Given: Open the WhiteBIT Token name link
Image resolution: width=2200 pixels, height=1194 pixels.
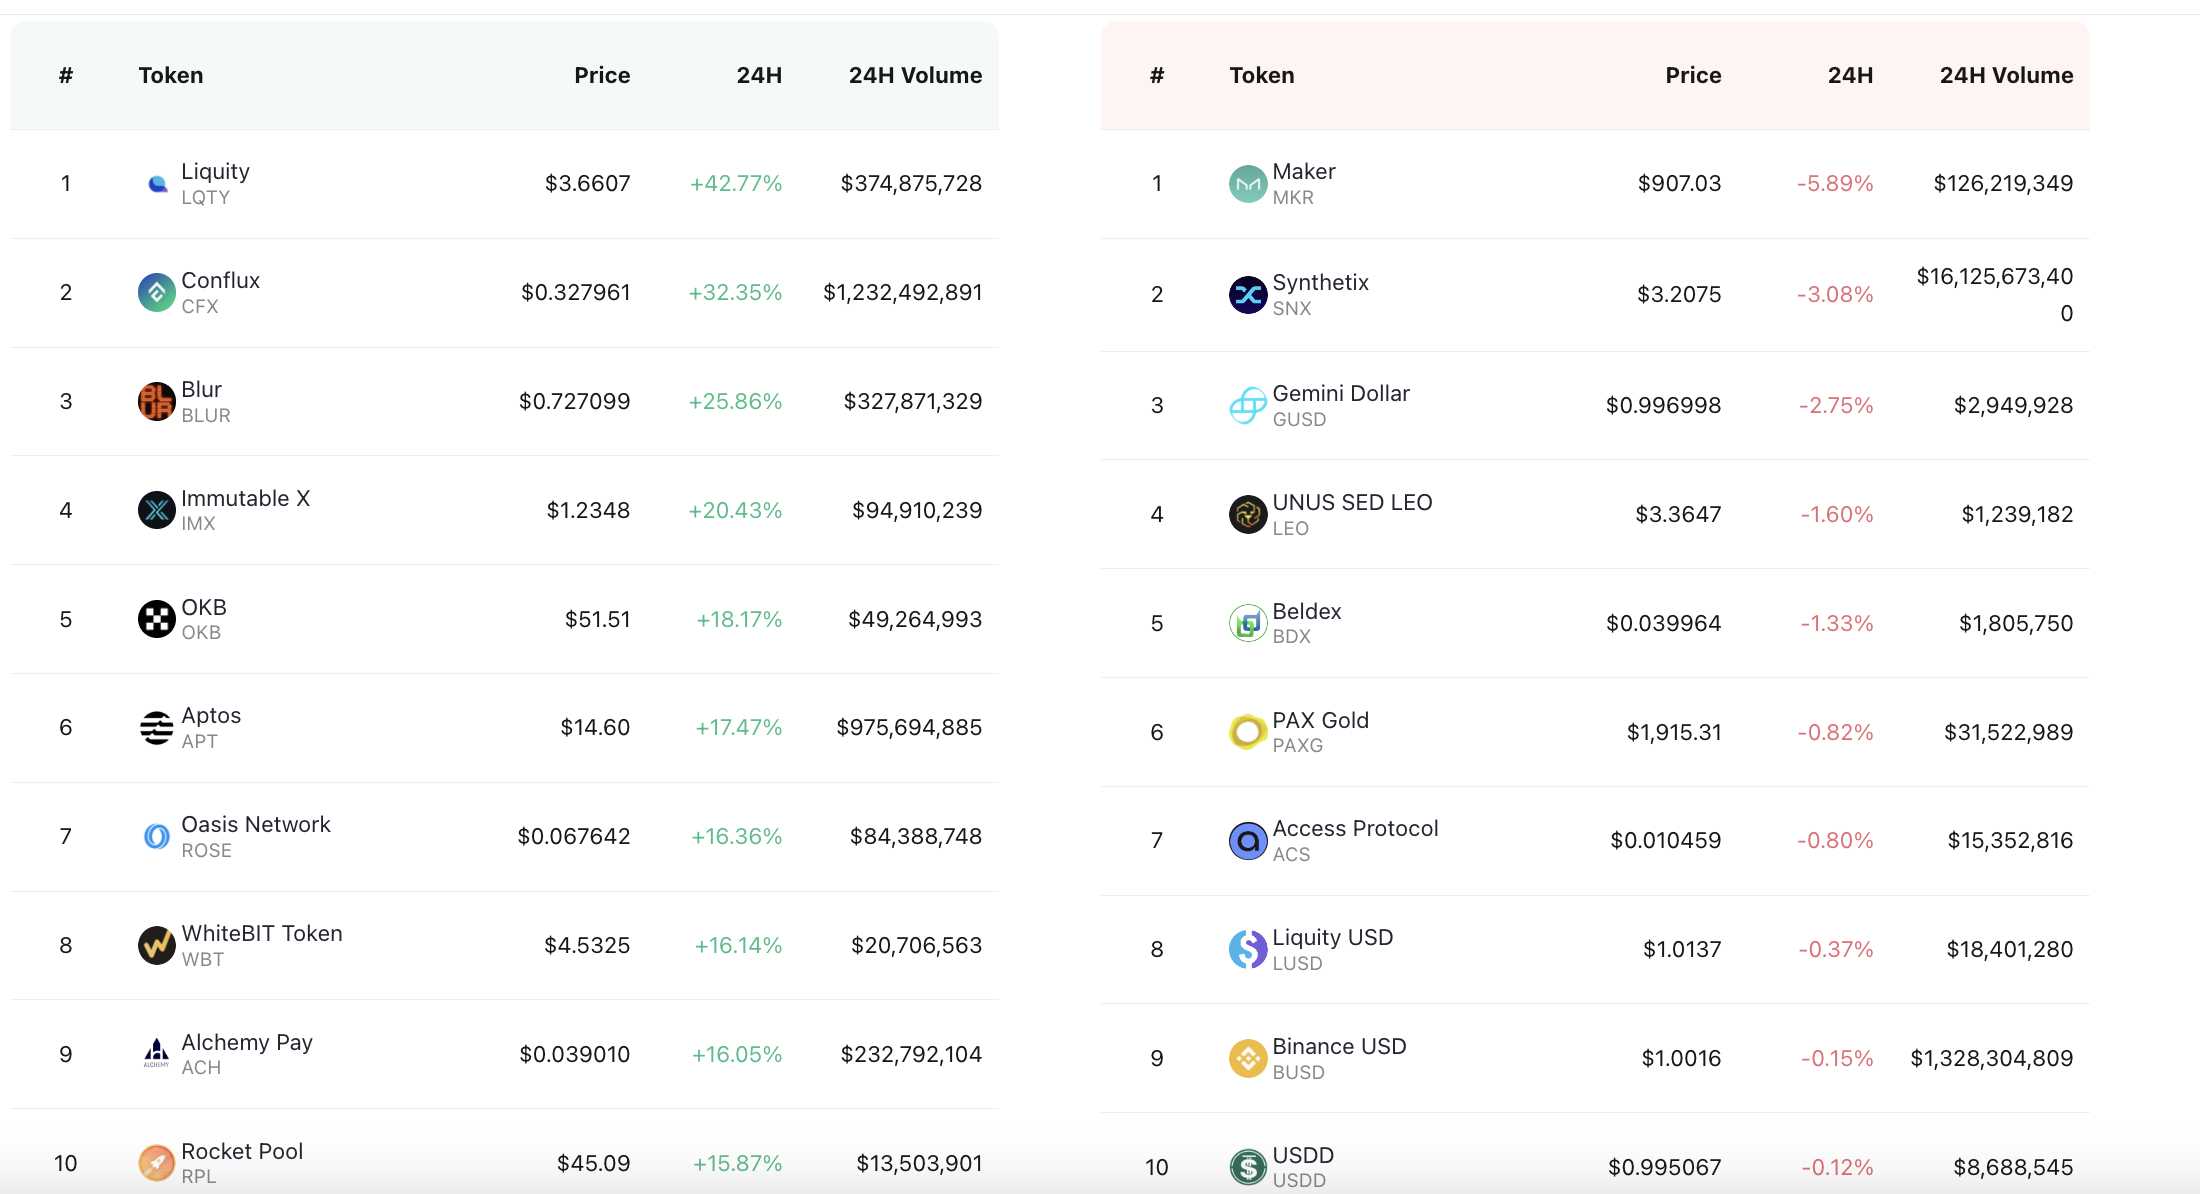Looking at the screenshot, I should (x=262, y=934).
